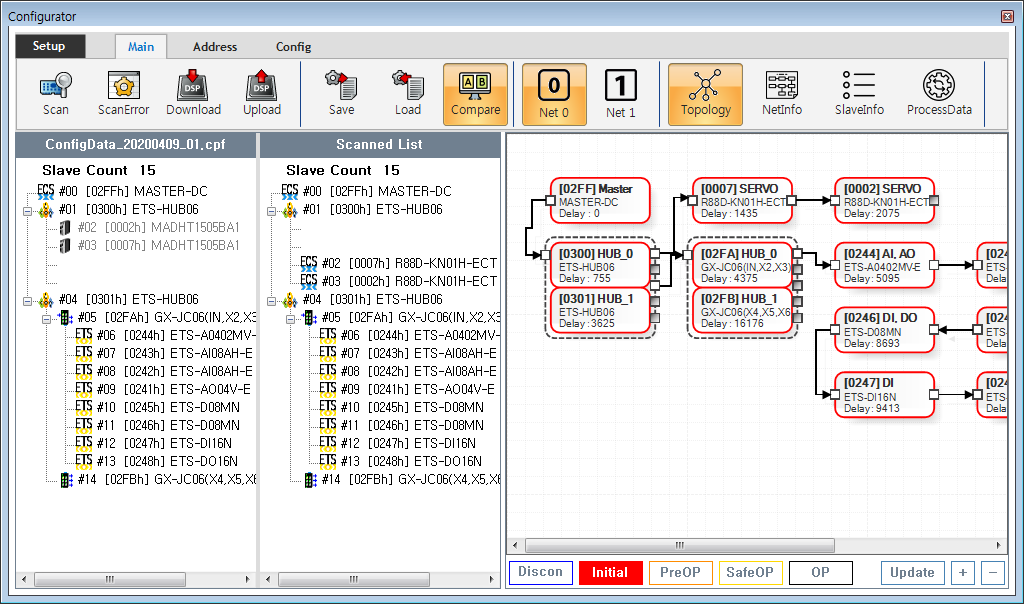Collapse #04 ETS-HUB06 in Scanned List
The width and height of the screenshot is (1024, 604).
270,300
